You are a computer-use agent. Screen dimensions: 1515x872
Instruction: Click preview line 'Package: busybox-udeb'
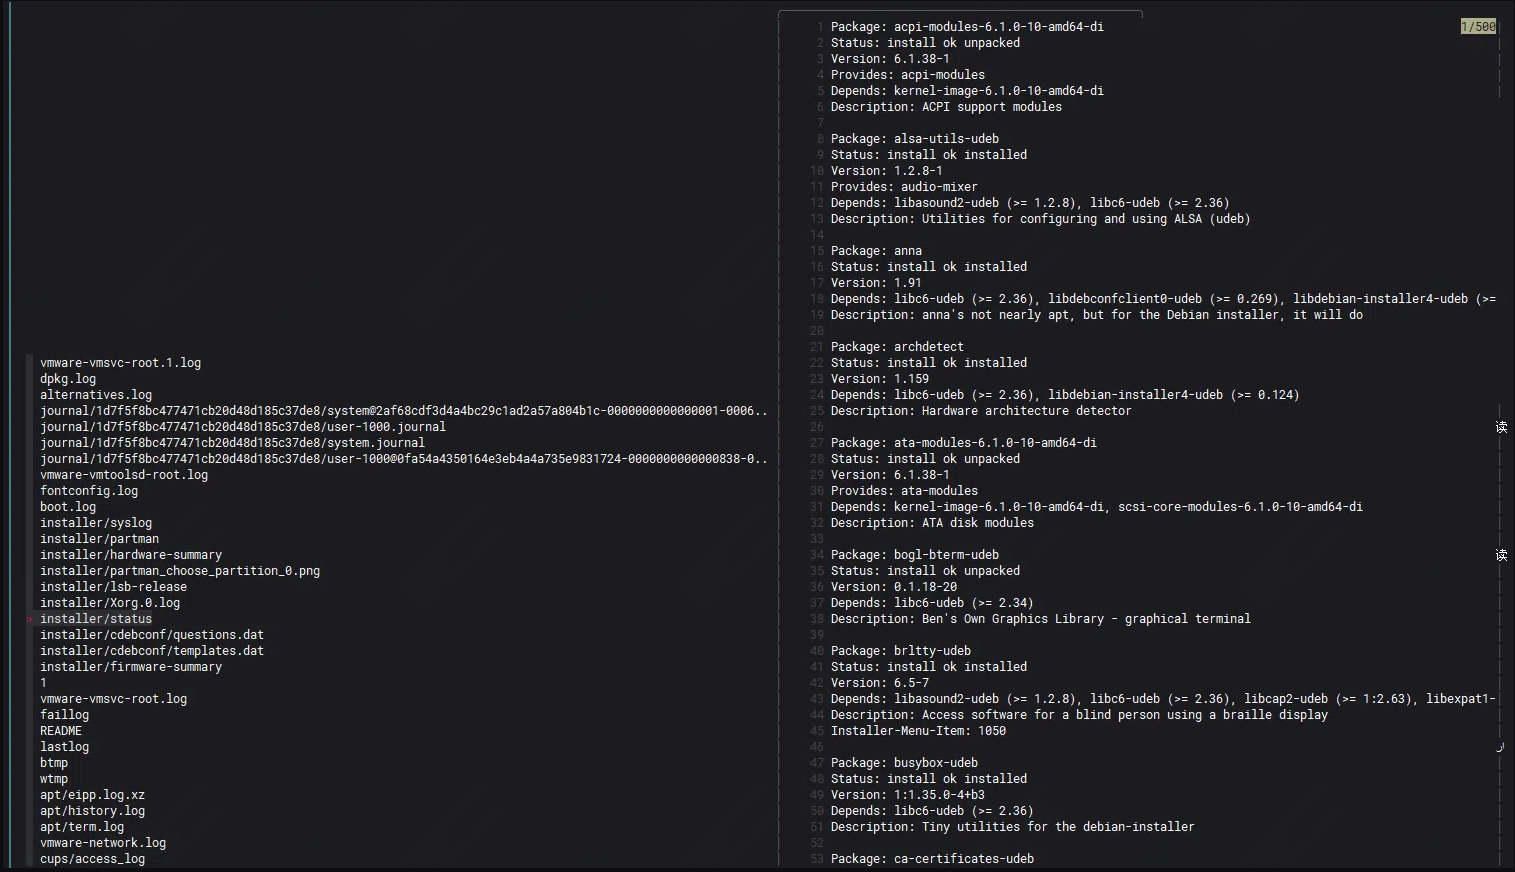pos(904,763)
